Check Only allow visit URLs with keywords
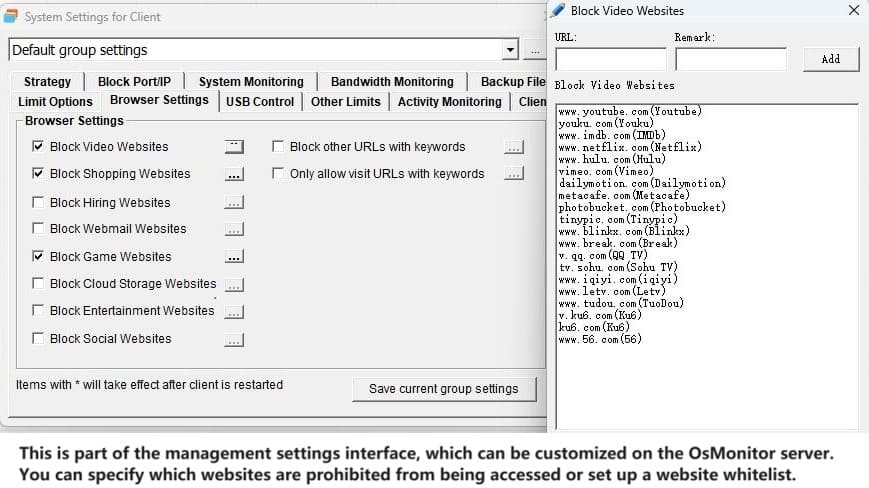The height and width of the screenshot is (488, 869). 278,173
